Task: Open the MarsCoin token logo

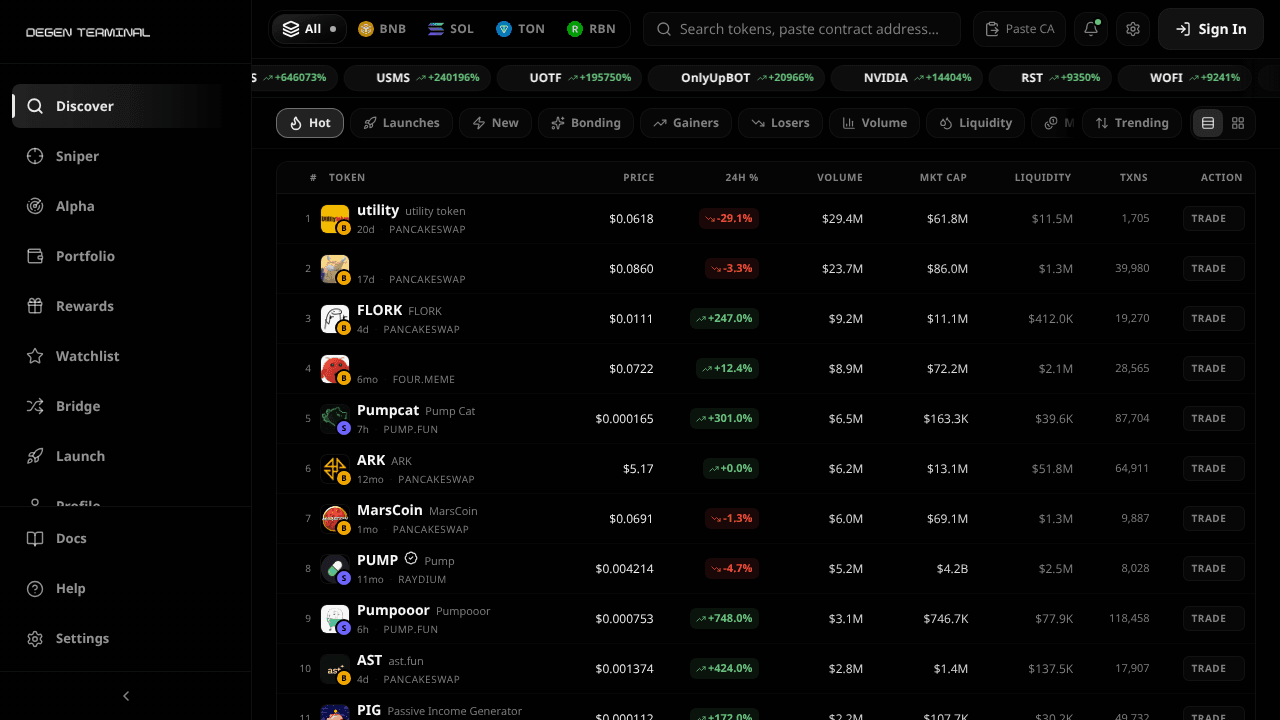Action: pyautogui.click(x=335, y=519)
